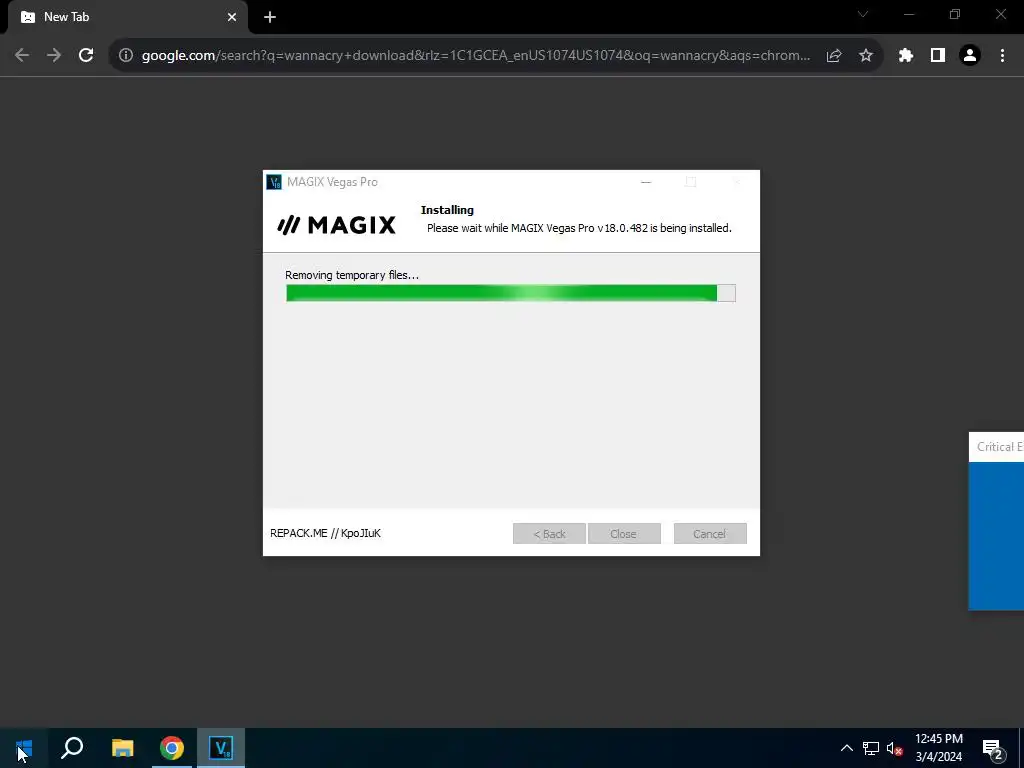The image size is (1024, 768).
Task: Click the Back button in installer
Action: tap(549, 534)
